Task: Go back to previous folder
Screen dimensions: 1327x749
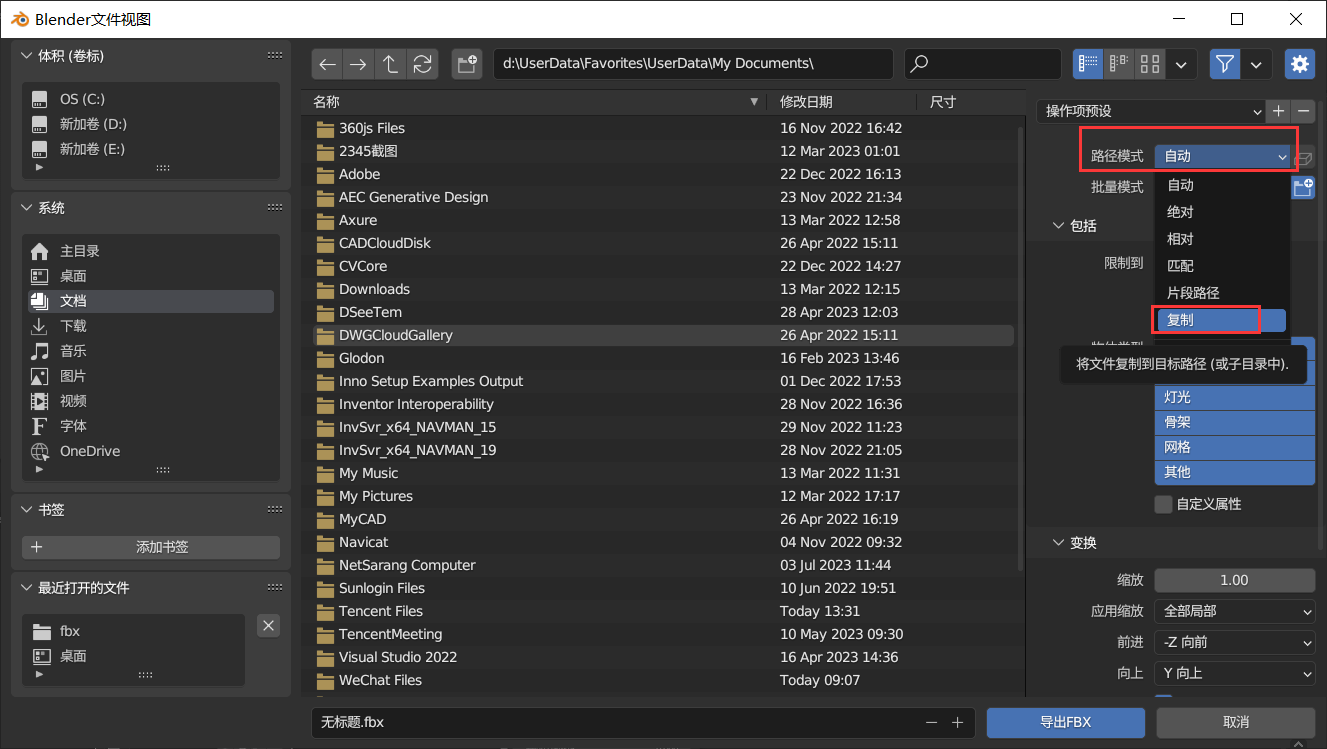Action: [327, 64]
